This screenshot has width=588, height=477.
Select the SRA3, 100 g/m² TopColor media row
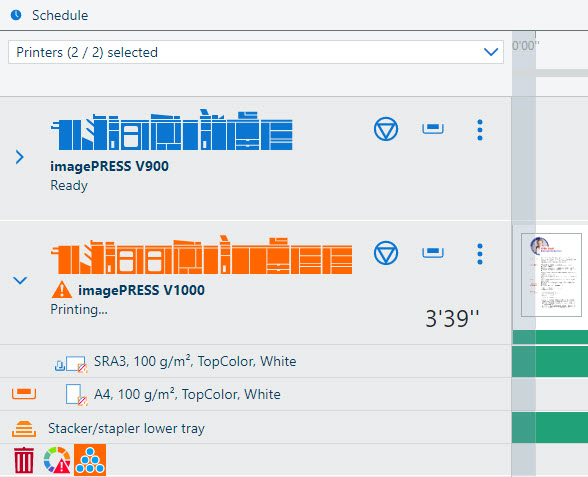[256, 362]
